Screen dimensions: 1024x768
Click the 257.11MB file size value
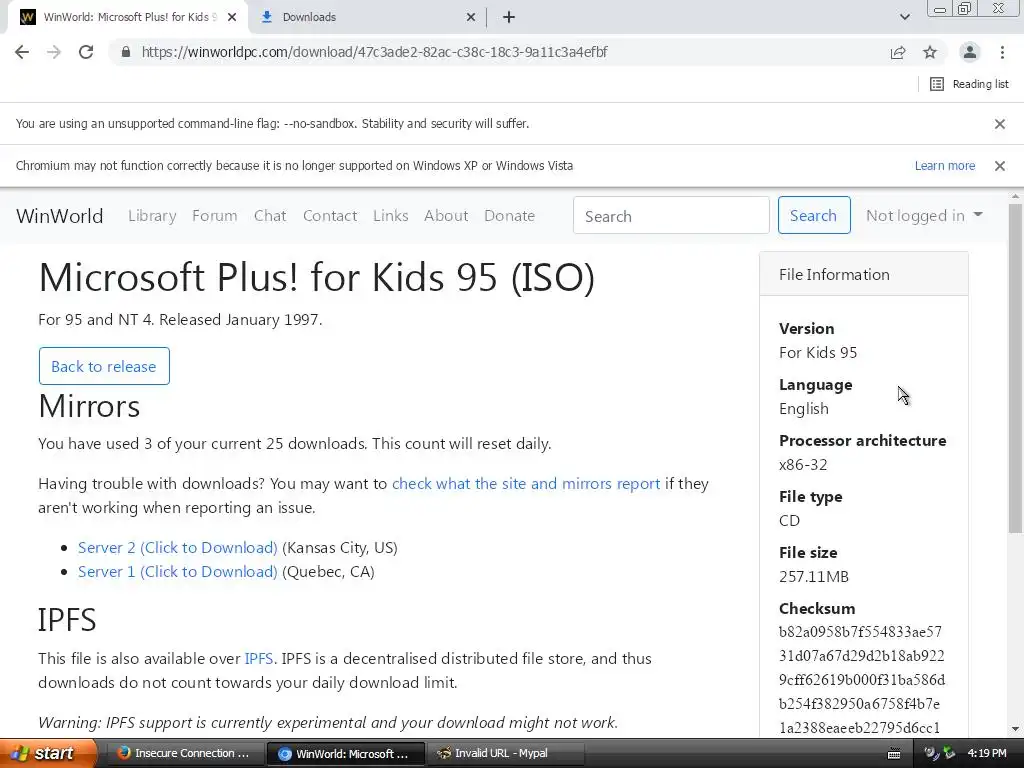click(x=814, y=577)
